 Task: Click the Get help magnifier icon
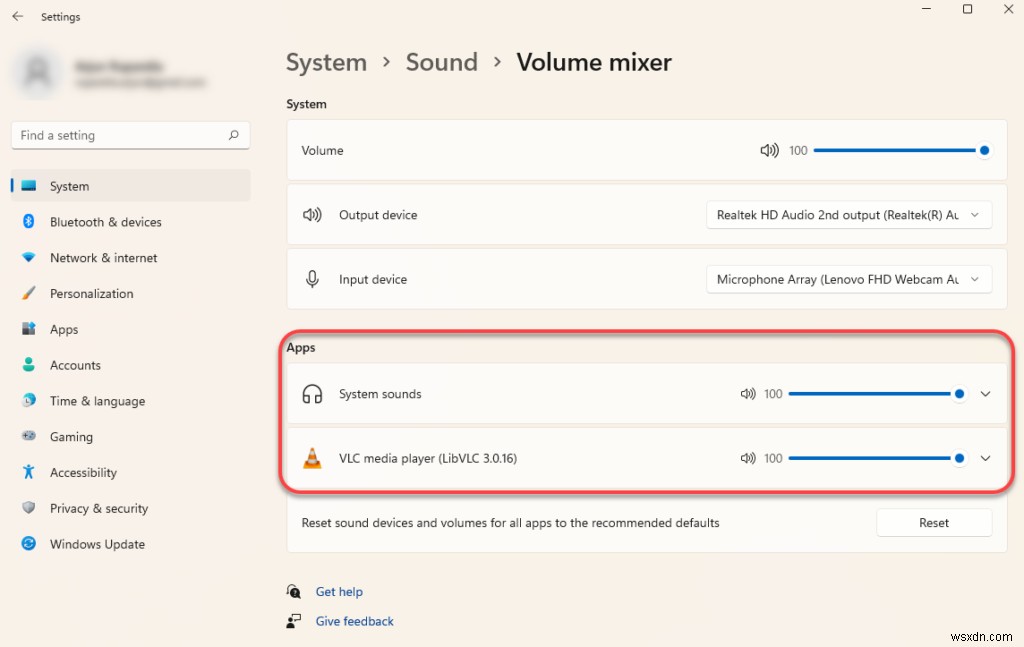[294, 591]
